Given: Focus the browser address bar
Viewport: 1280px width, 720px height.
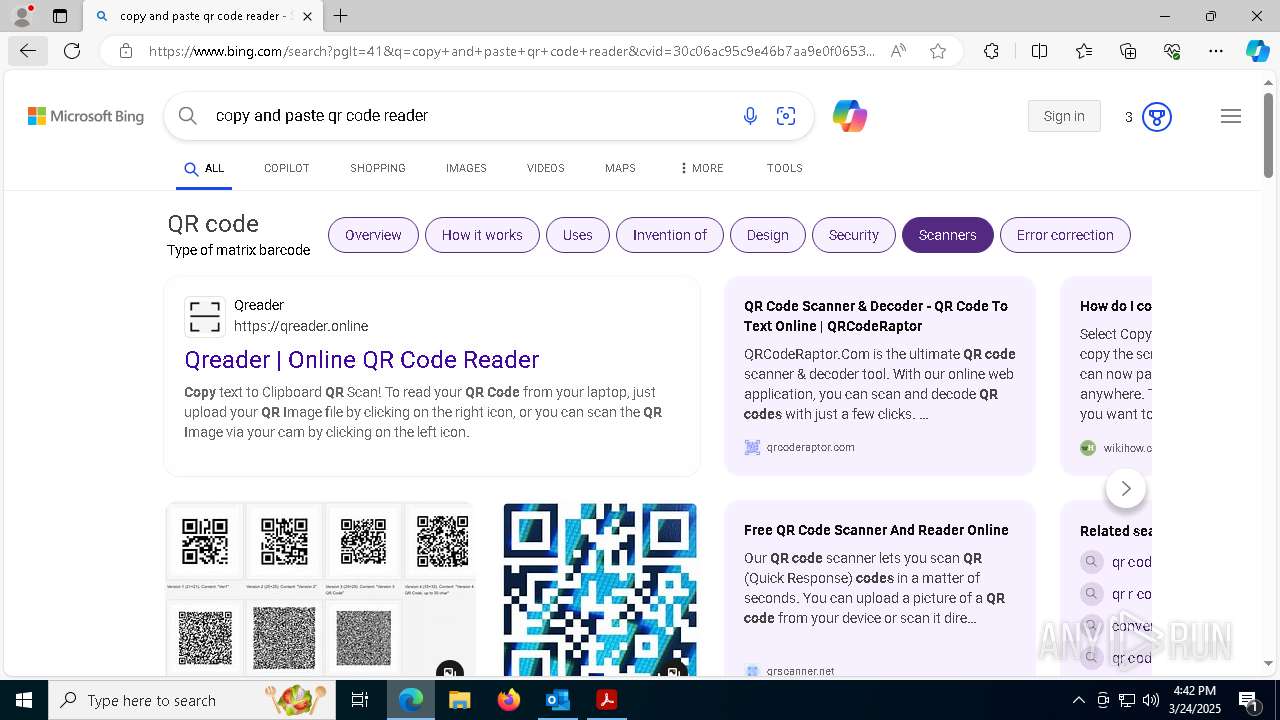Looking at the screenshot, I should (510, 51).
